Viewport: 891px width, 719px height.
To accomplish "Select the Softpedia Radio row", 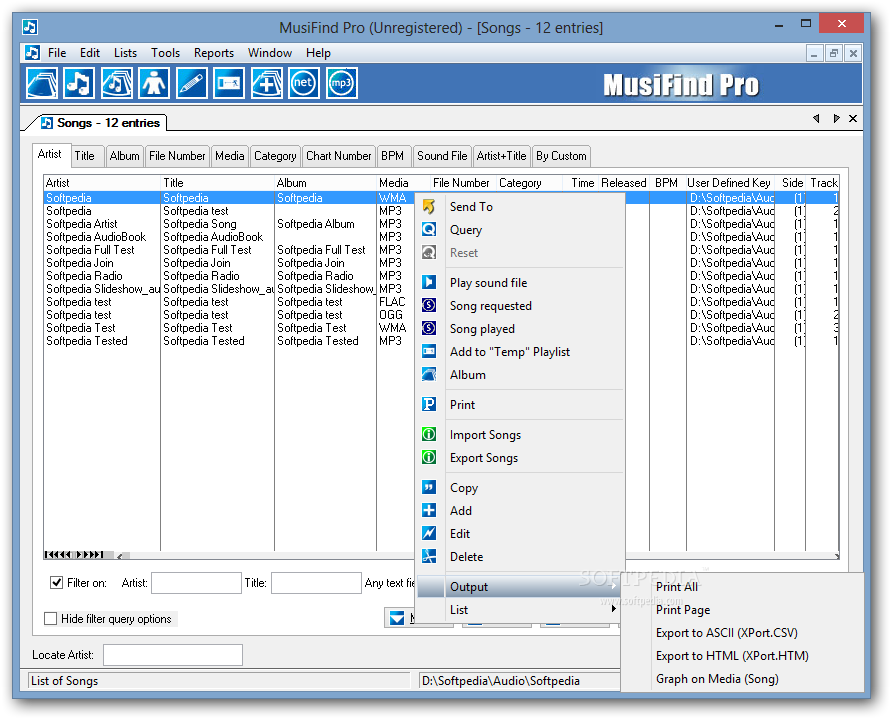I will click(227, 276).
